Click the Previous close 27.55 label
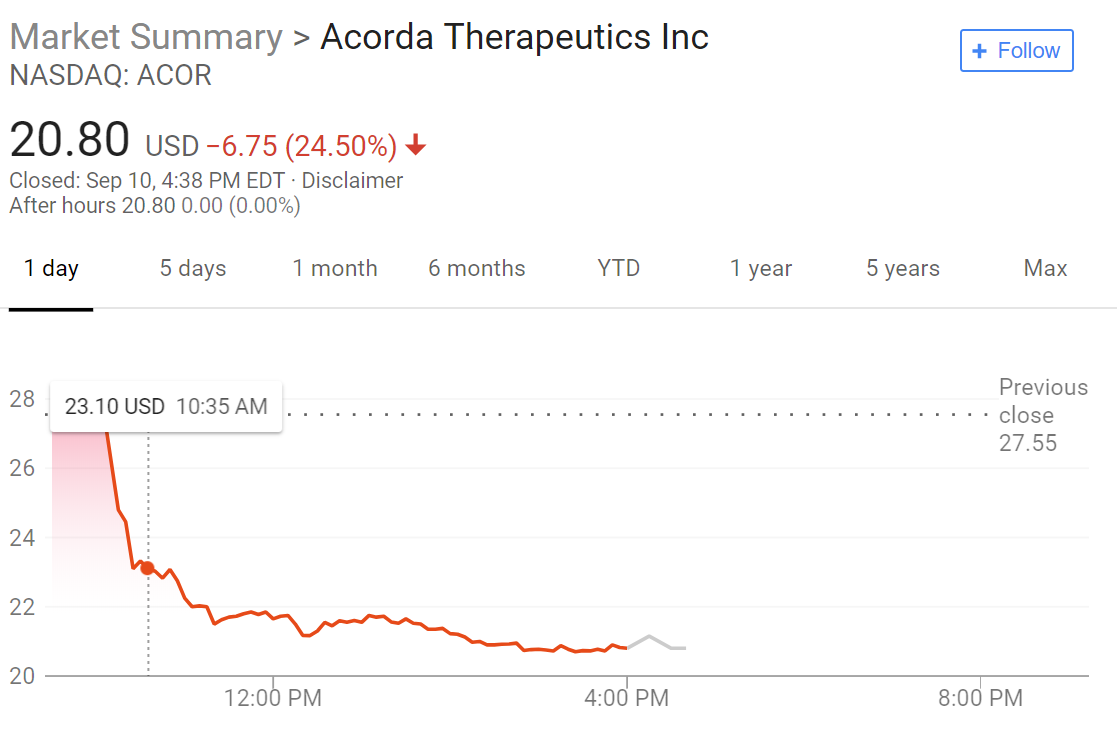The width and height of the screenshot is (1117, 739). [x=1042, y=415]
